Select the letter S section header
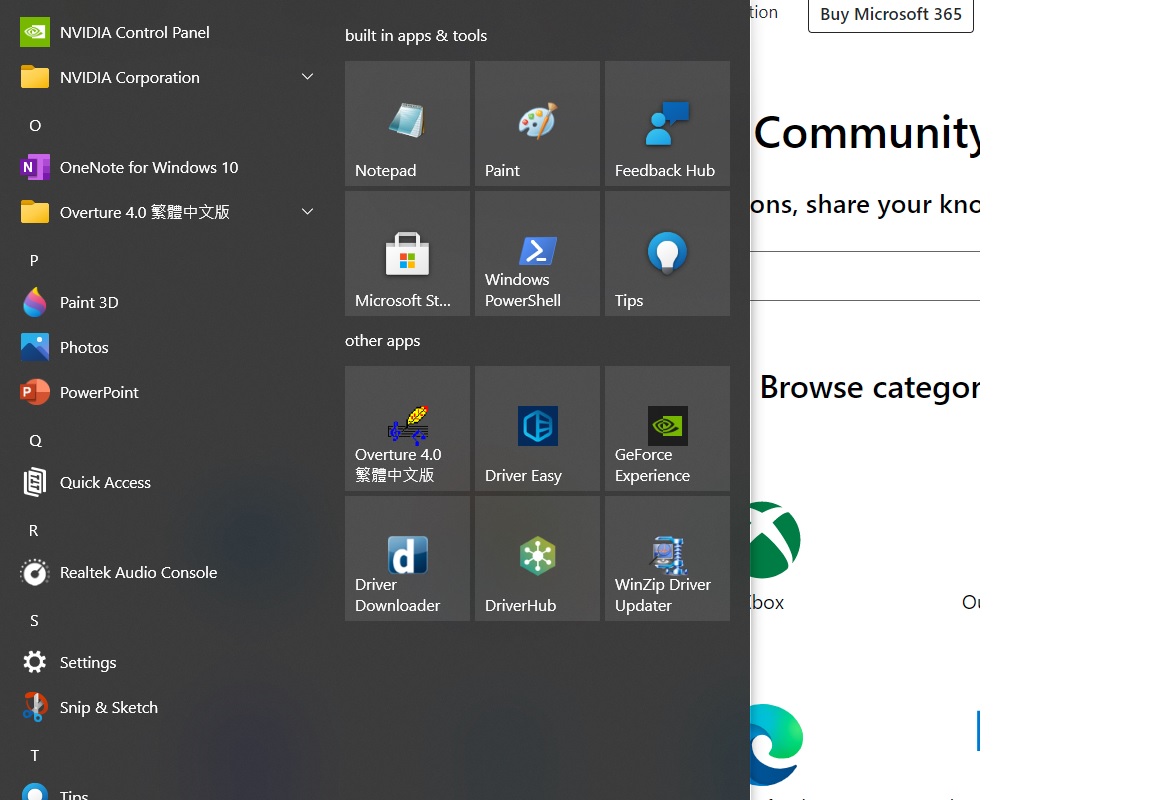The image size is (1152, 800). coord(34,621)
